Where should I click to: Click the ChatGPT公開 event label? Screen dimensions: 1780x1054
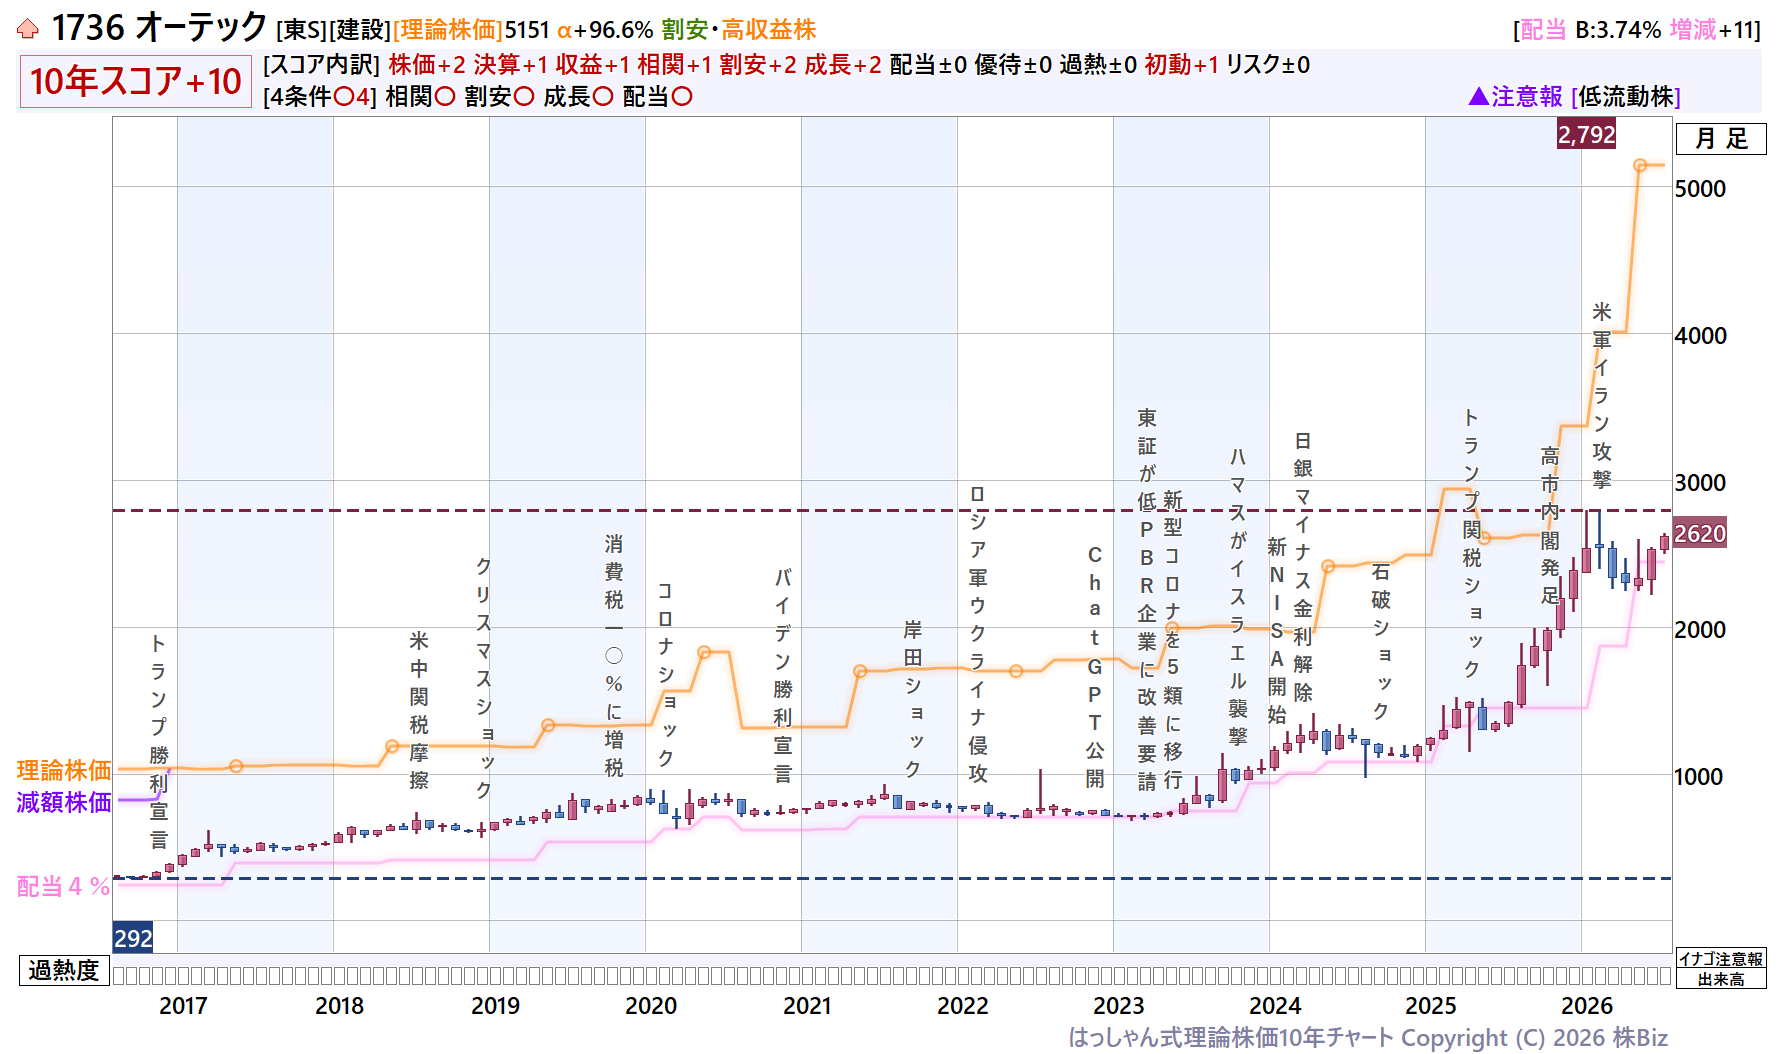tap(1095, 666)
